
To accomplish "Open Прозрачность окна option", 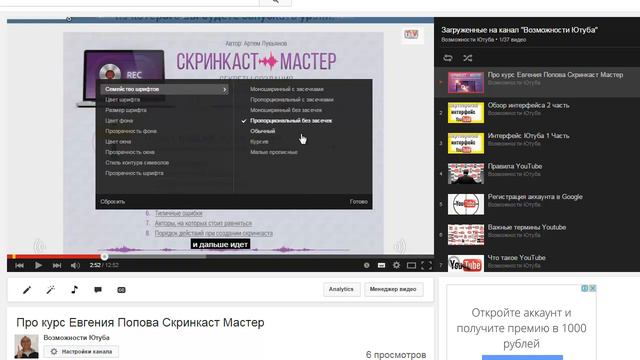I will pos(130,152).
